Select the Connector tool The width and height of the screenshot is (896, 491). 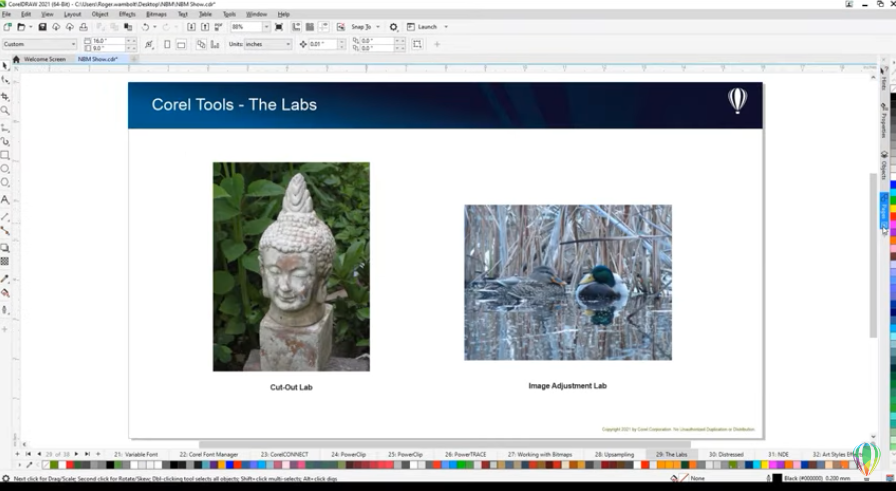5,231
